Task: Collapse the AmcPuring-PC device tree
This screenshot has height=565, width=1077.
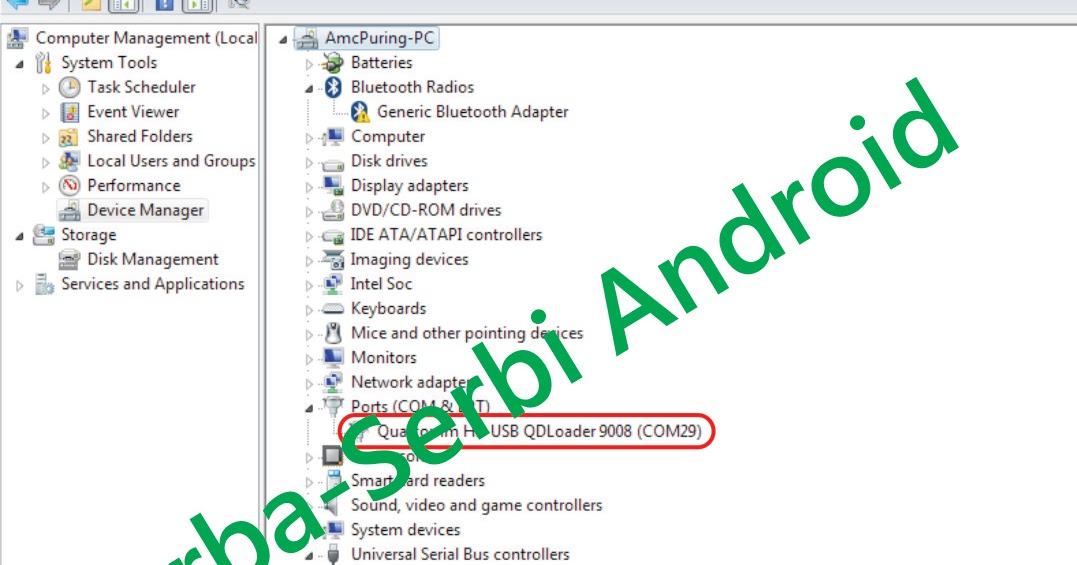Action: pos(283,40)
